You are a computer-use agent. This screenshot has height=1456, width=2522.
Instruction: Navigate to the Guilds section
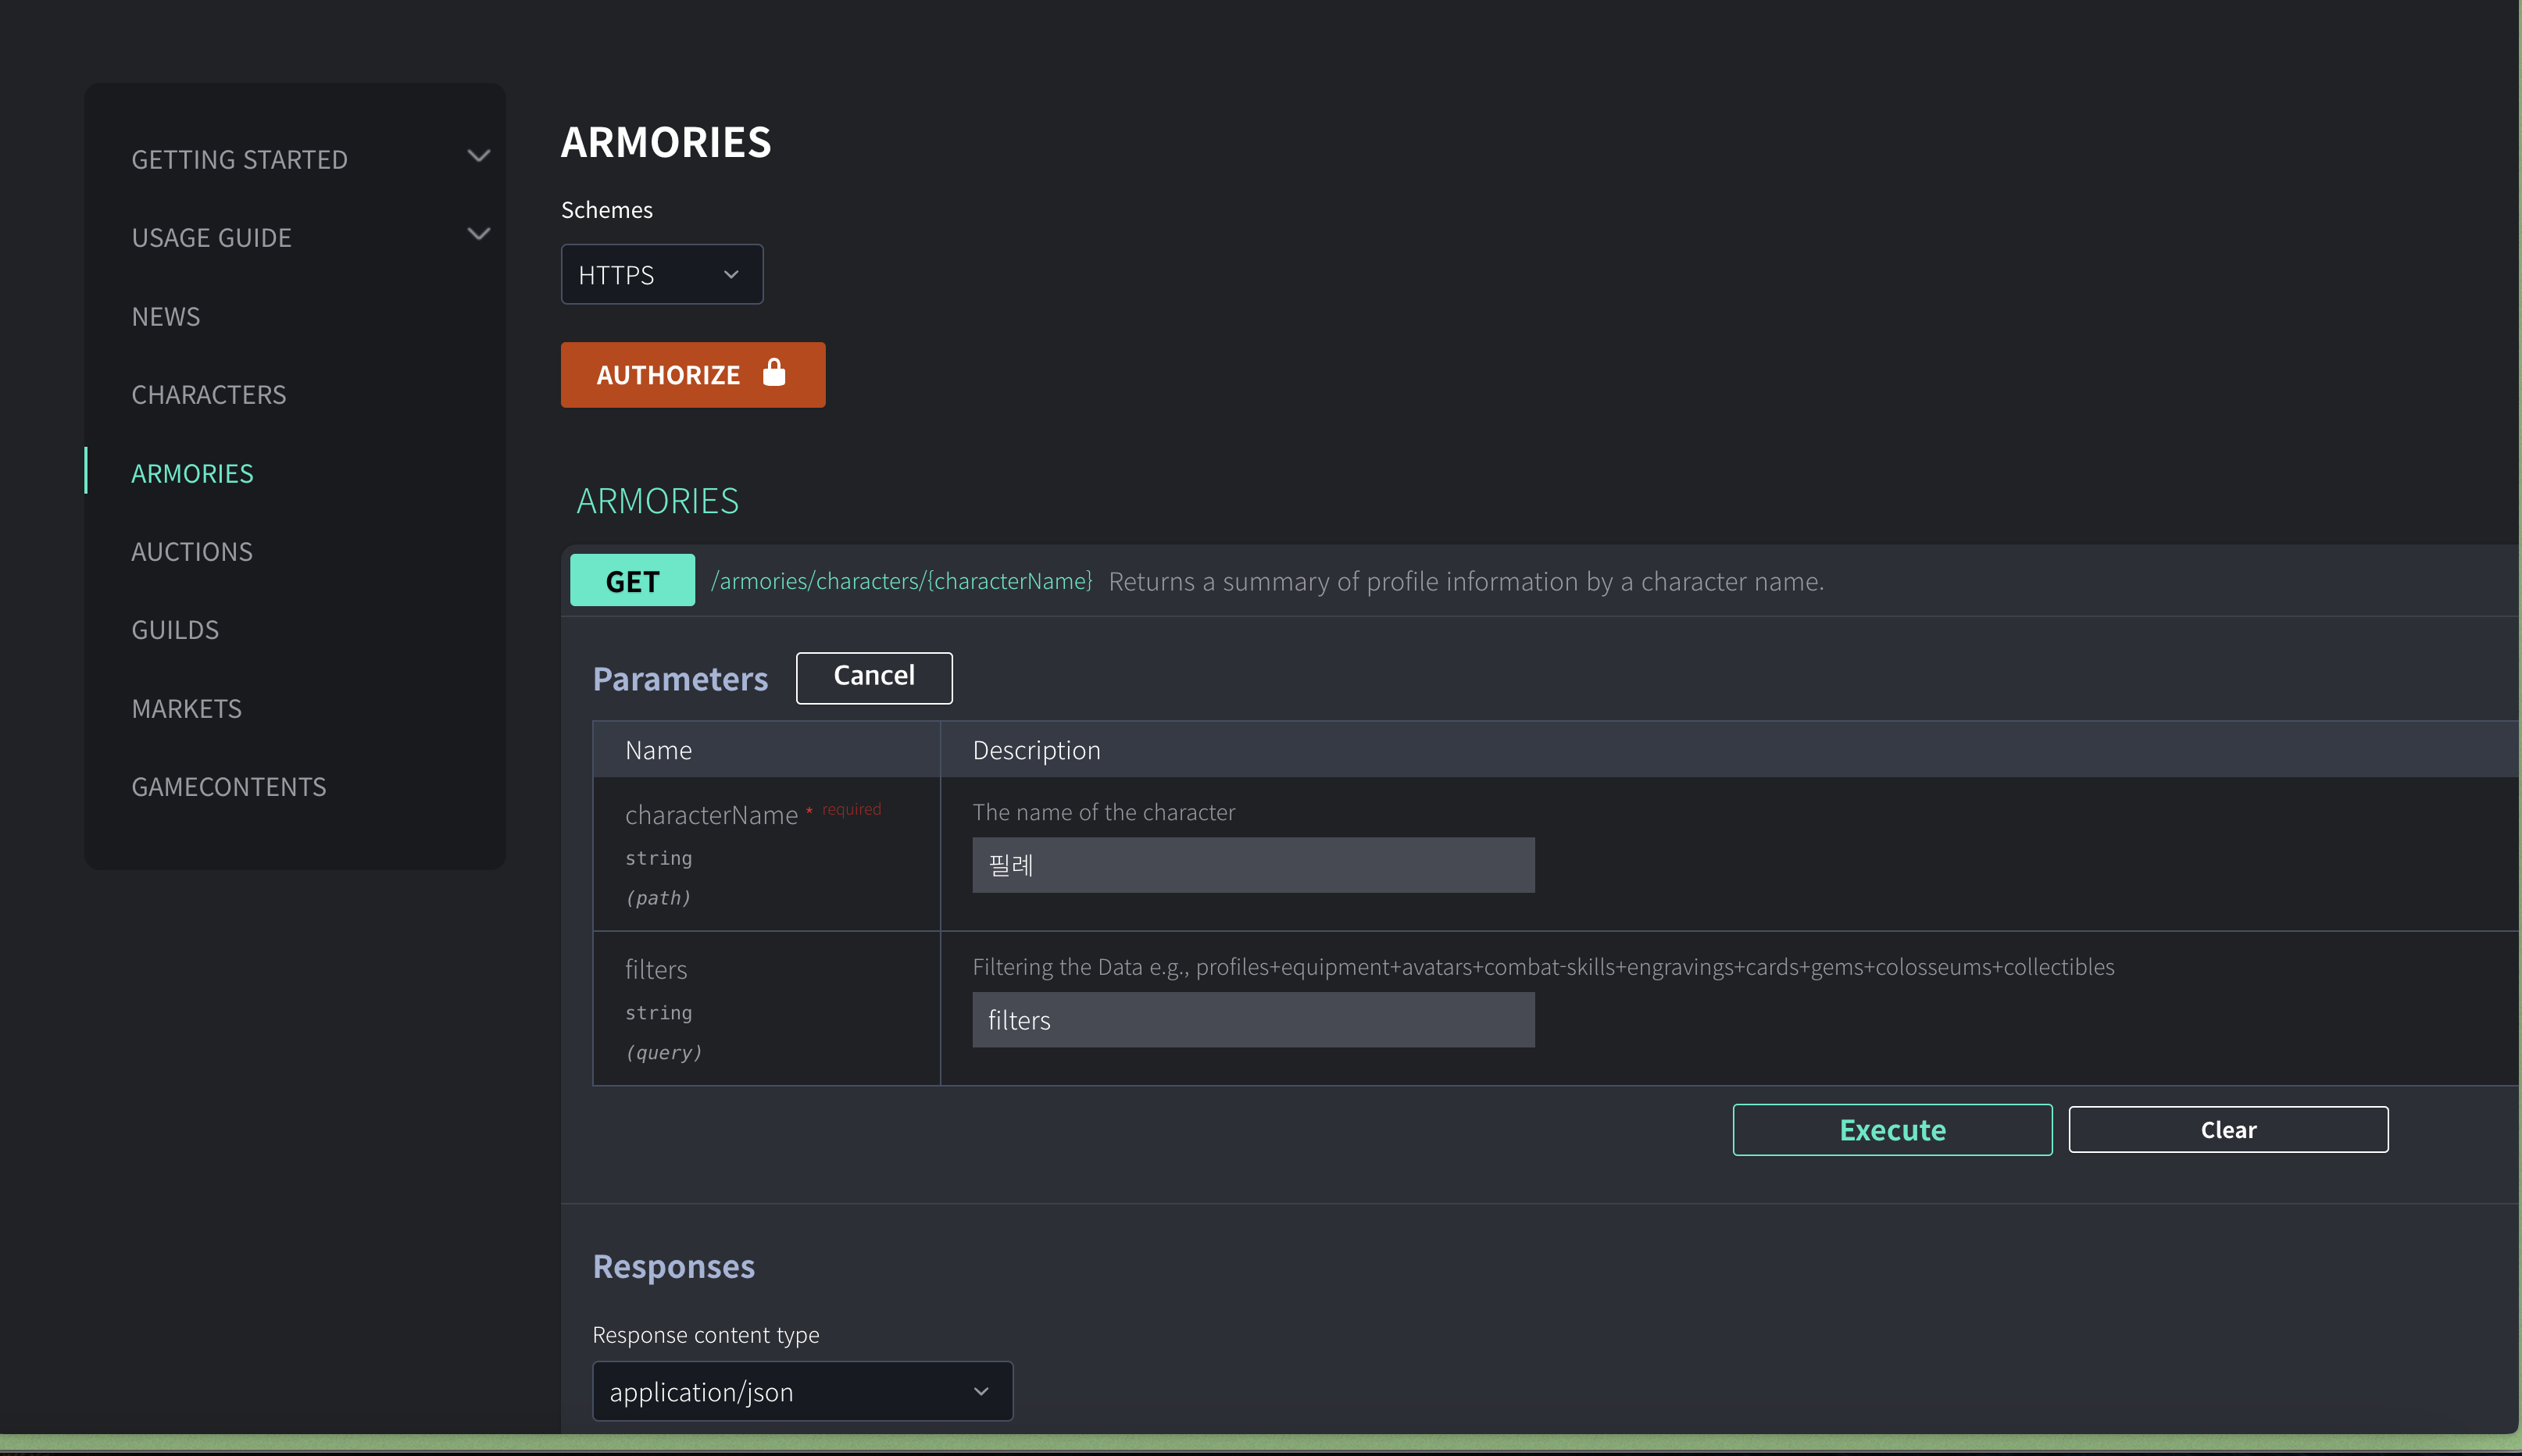tap(175, 630)
